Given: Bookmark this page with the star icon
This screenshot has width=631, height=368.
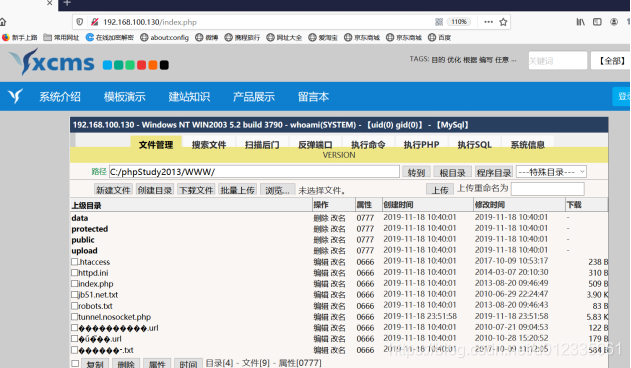Looking at the screenshot, I should coord(503,22).
